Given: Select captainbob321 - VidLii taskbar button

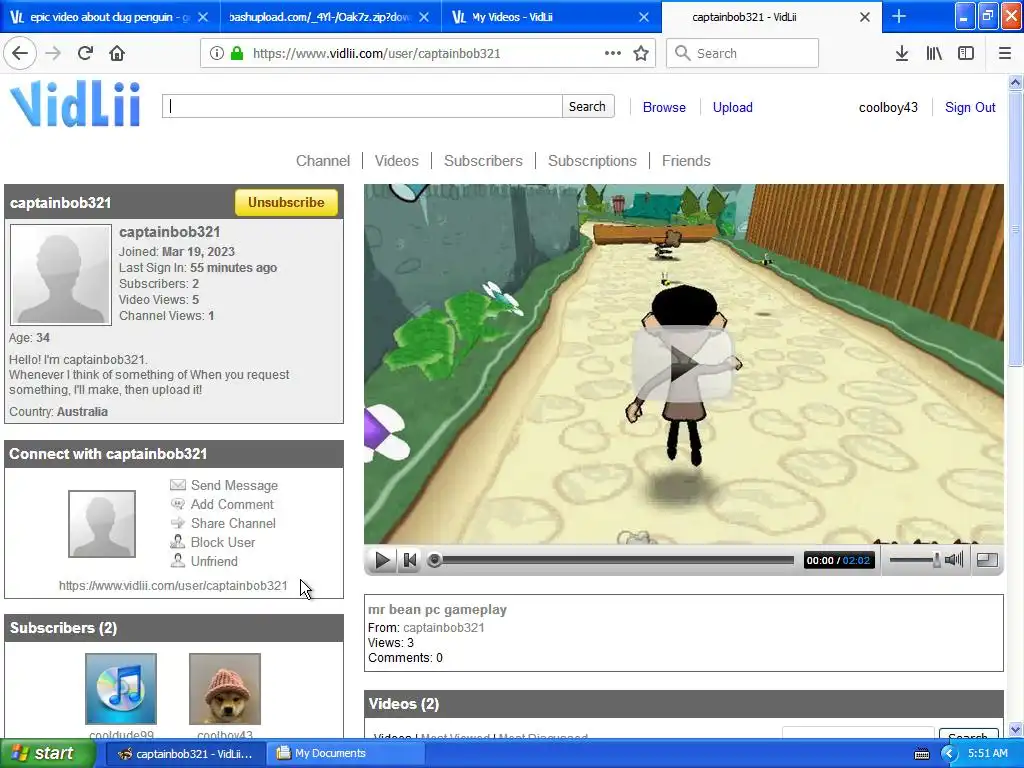Looking at the screenshot, I should tap(186, 753).
